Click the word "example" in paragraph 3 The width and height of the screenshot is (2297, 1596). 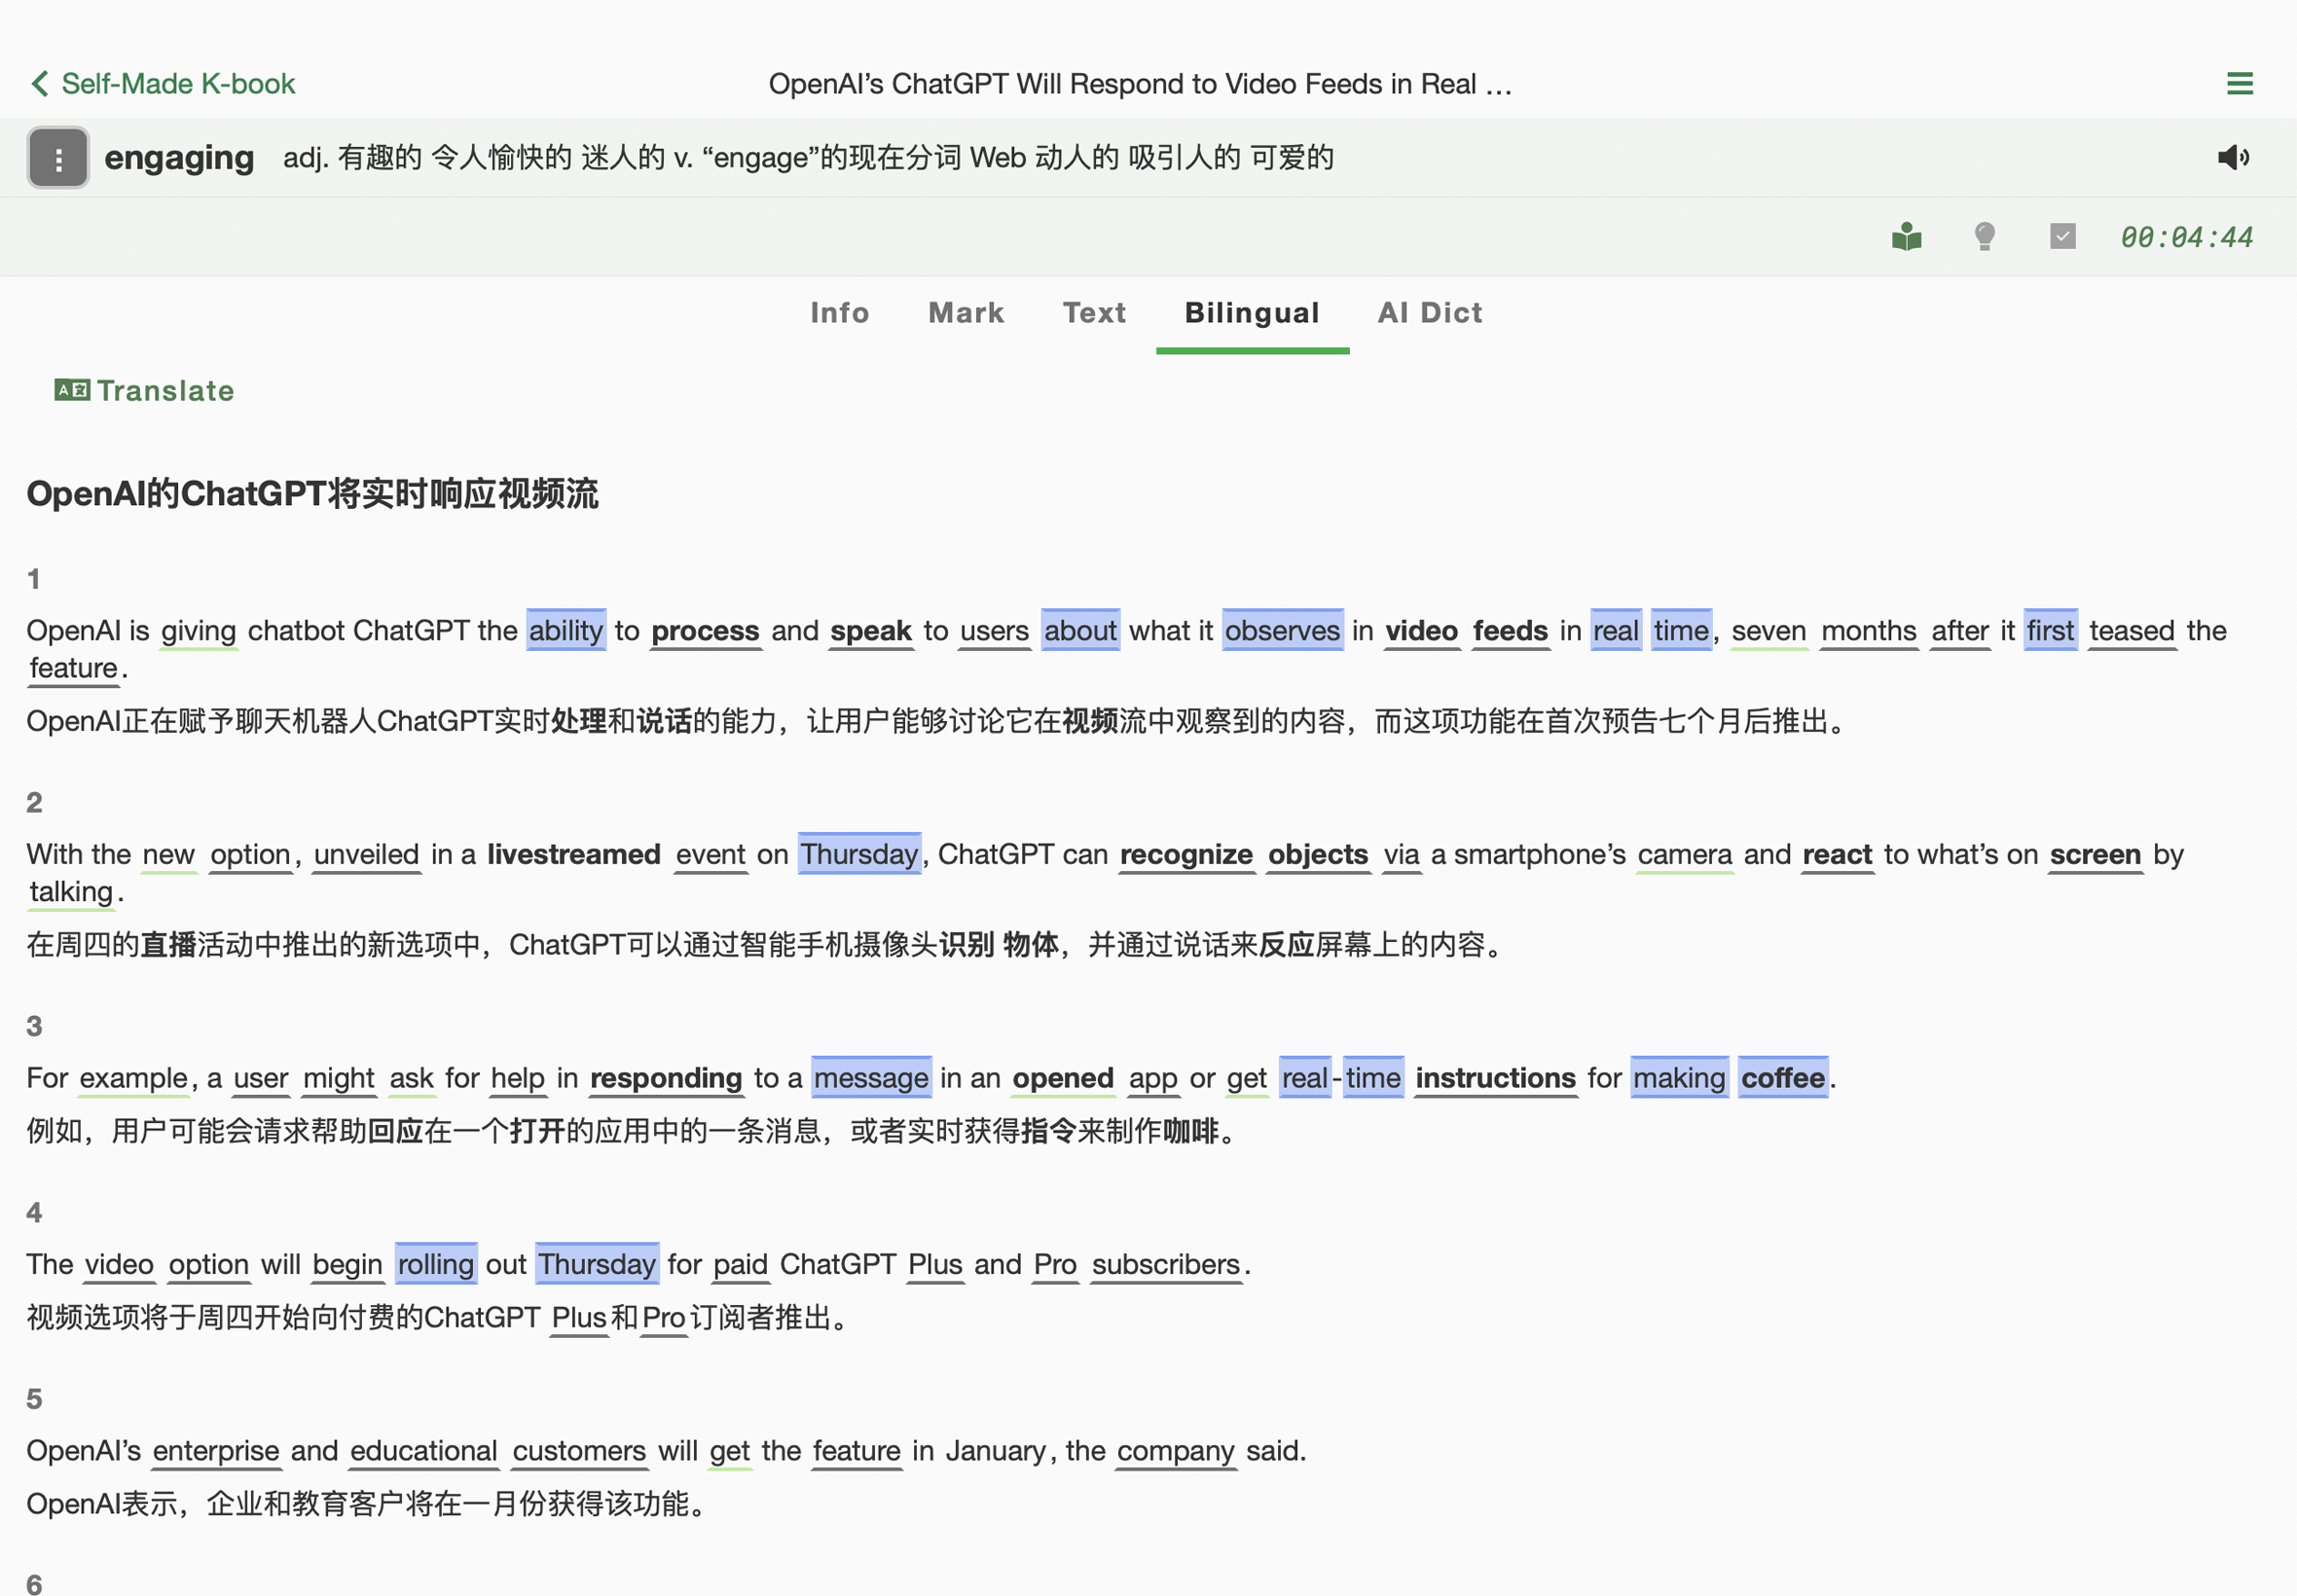[x=134, y=1079]
